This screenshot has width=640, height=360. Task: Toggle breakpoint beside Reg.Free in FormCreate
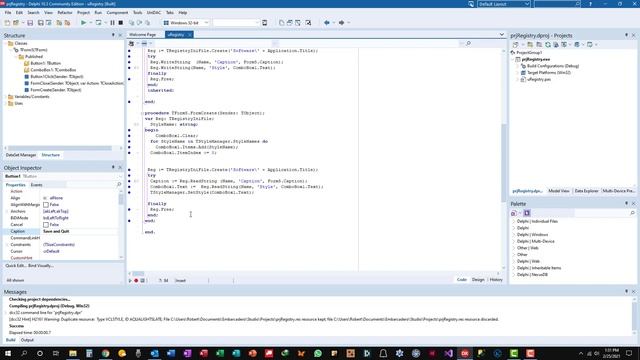click(x=129, y=209)
